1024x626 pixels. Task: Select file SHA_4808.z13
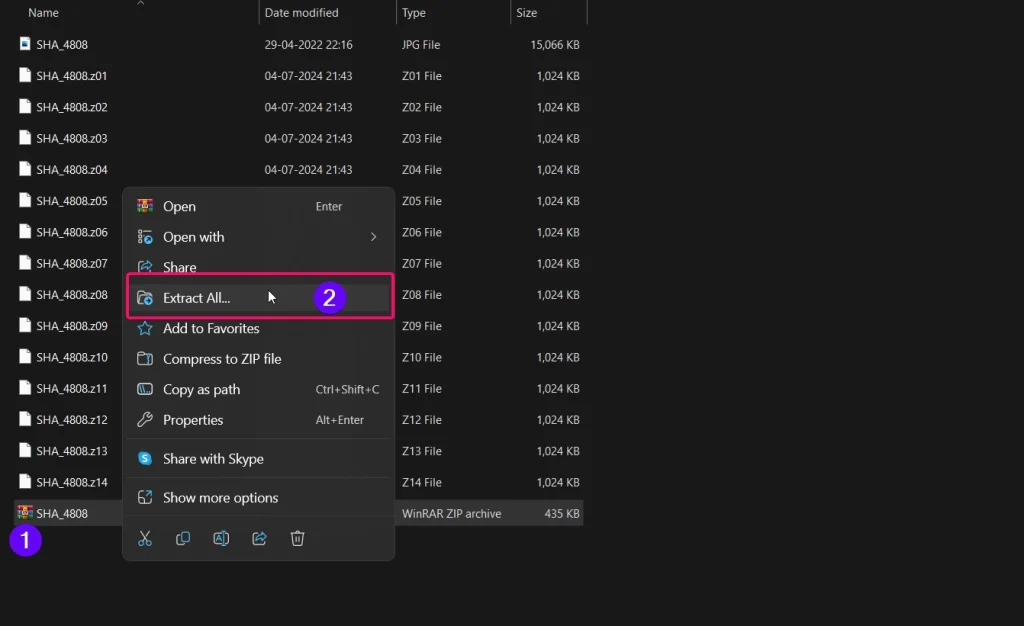pos(72,451)
